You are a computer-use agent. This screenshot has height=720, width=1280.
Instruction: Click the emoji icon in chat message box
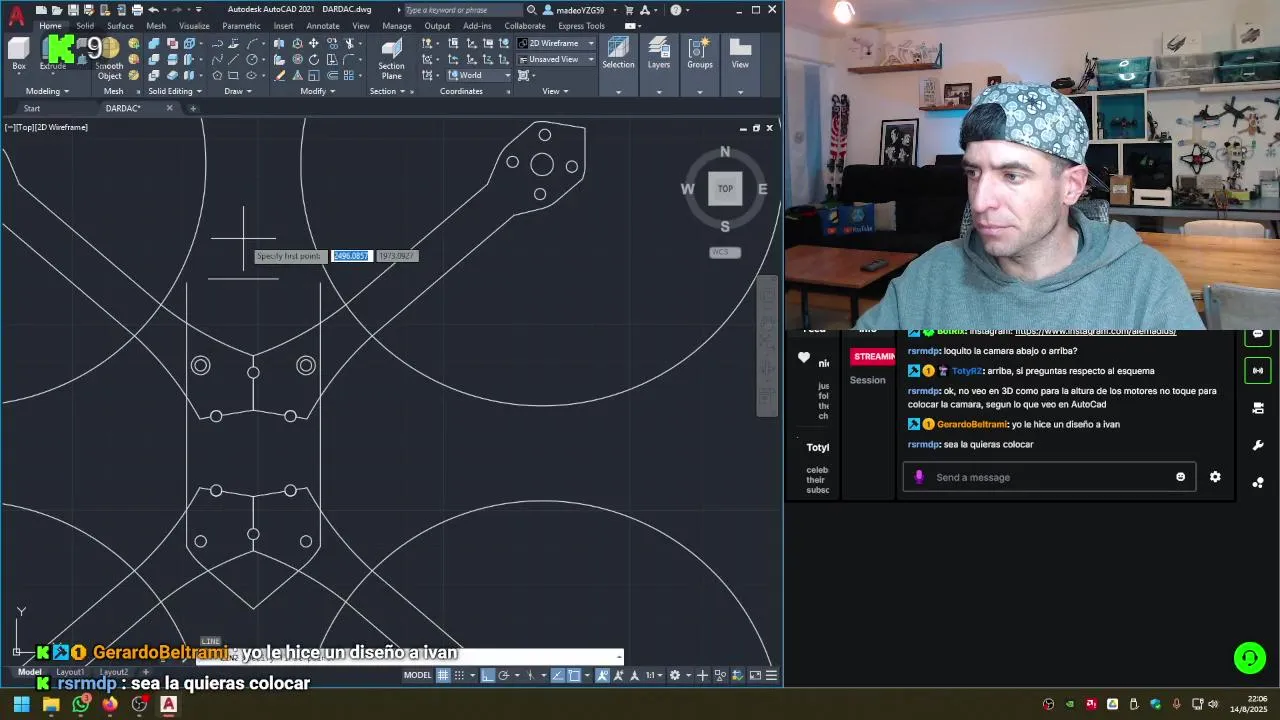pyautogui.click(x=1180, y=477)
